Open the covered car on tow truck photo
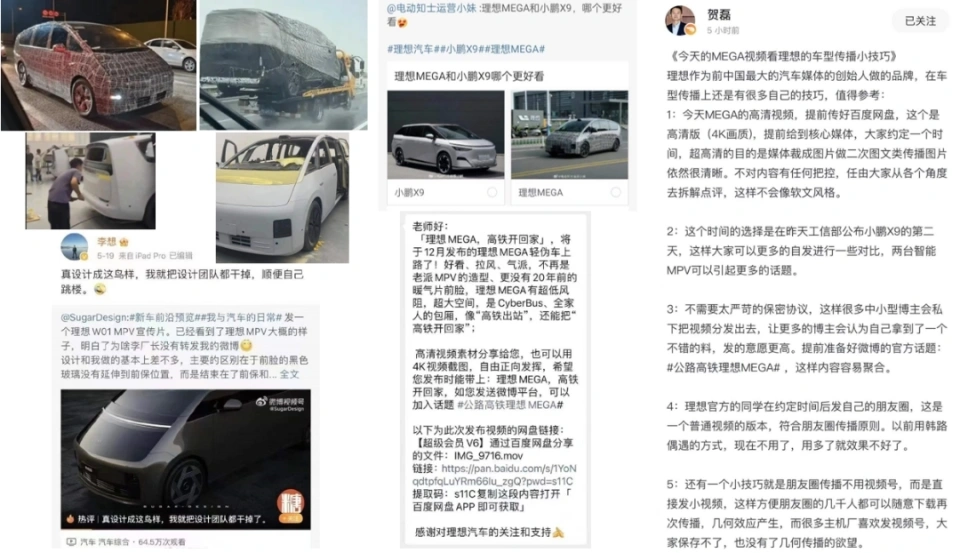The image size is (960, 553). [x=283, y=65]
